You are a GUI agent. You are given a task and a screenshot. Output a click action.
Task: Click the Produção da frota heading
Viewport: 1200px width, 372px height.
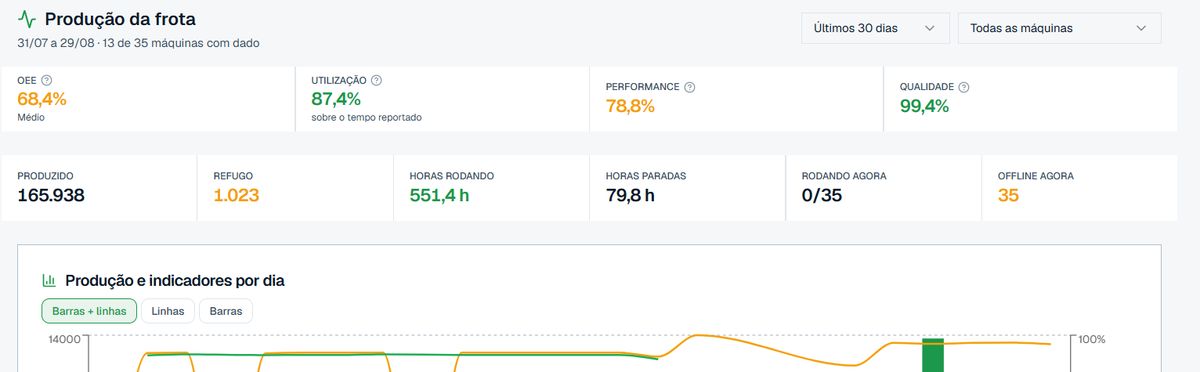120,19
